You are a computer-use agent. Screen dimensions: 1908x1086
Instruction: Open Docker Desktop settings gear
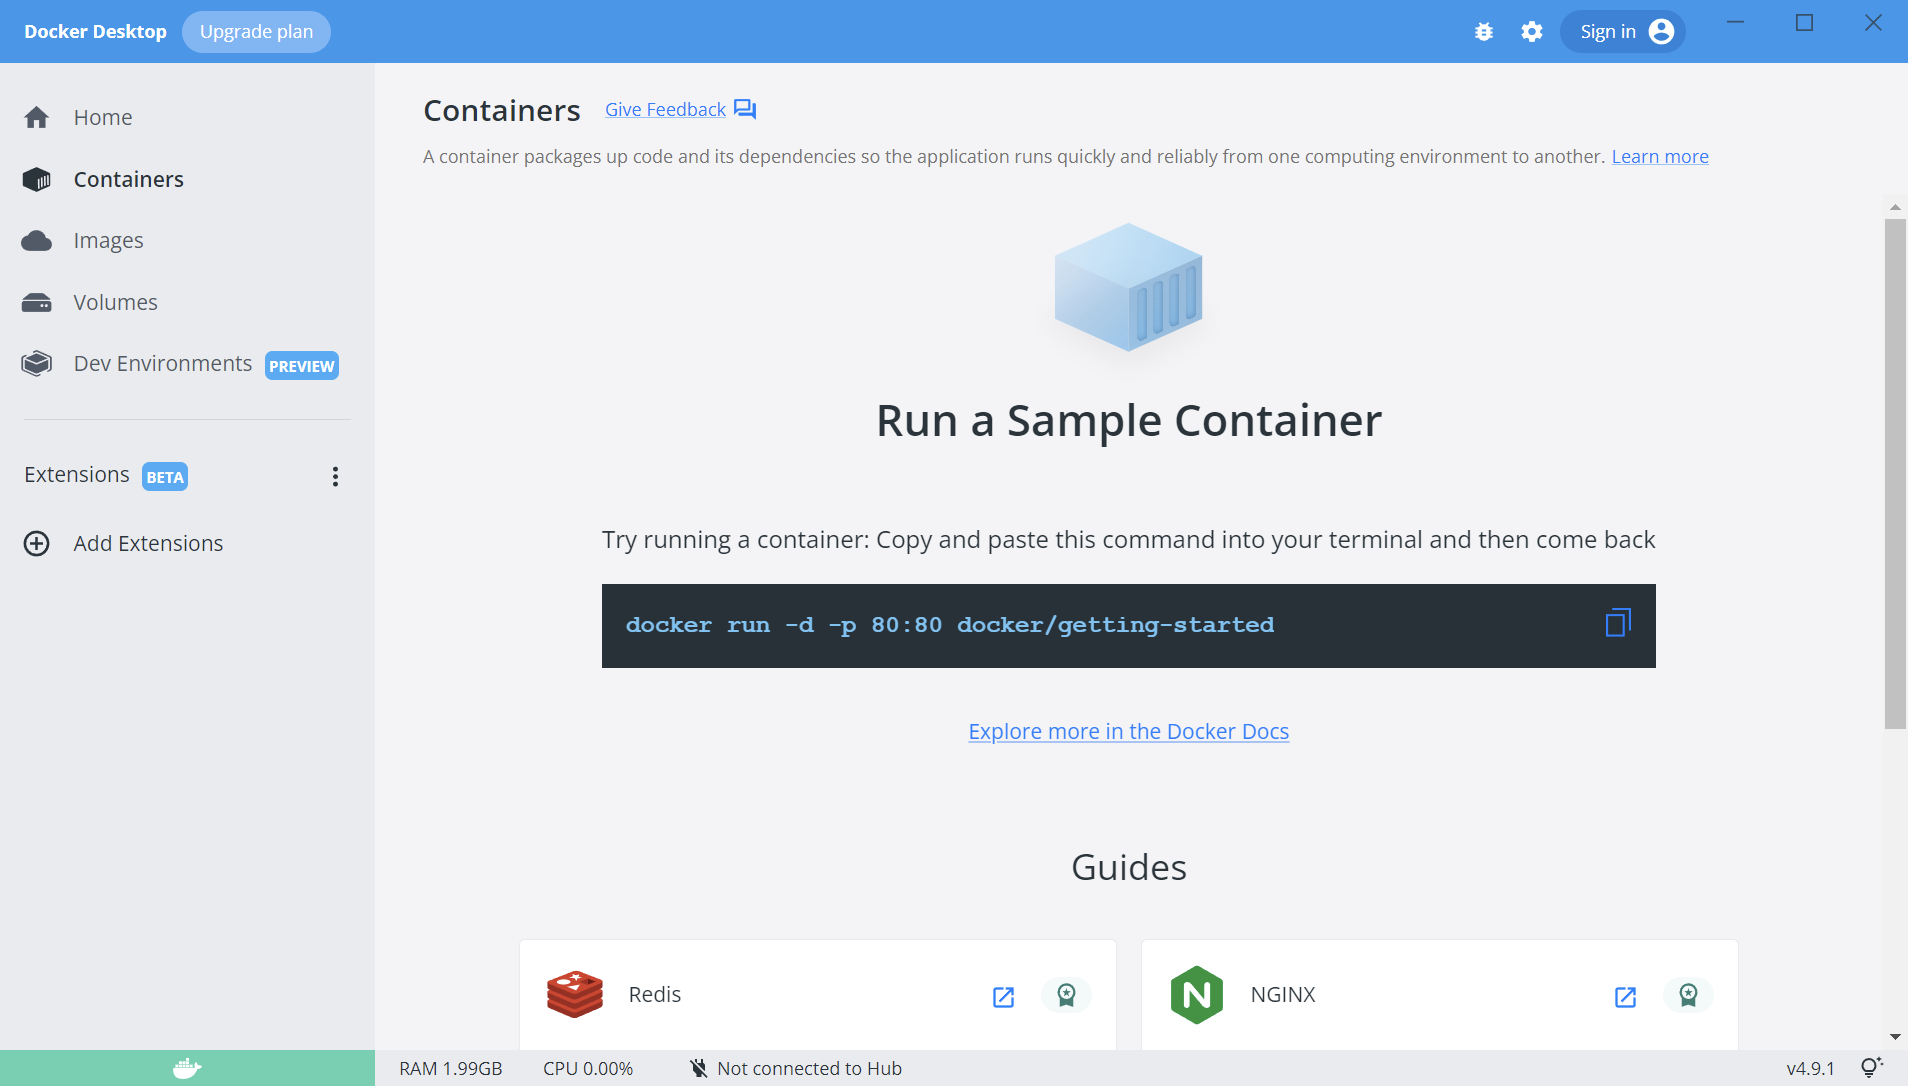click(1532, 31)
